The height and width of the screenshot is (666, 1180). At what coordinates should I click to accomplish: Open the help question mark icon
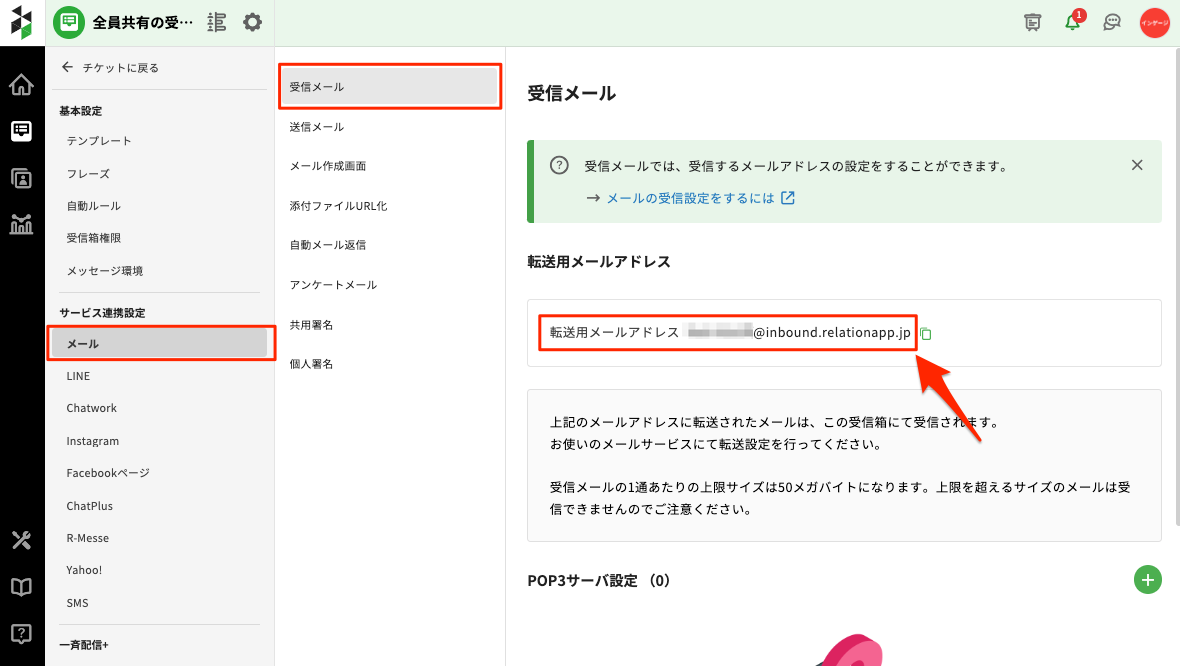pos(21,633)
